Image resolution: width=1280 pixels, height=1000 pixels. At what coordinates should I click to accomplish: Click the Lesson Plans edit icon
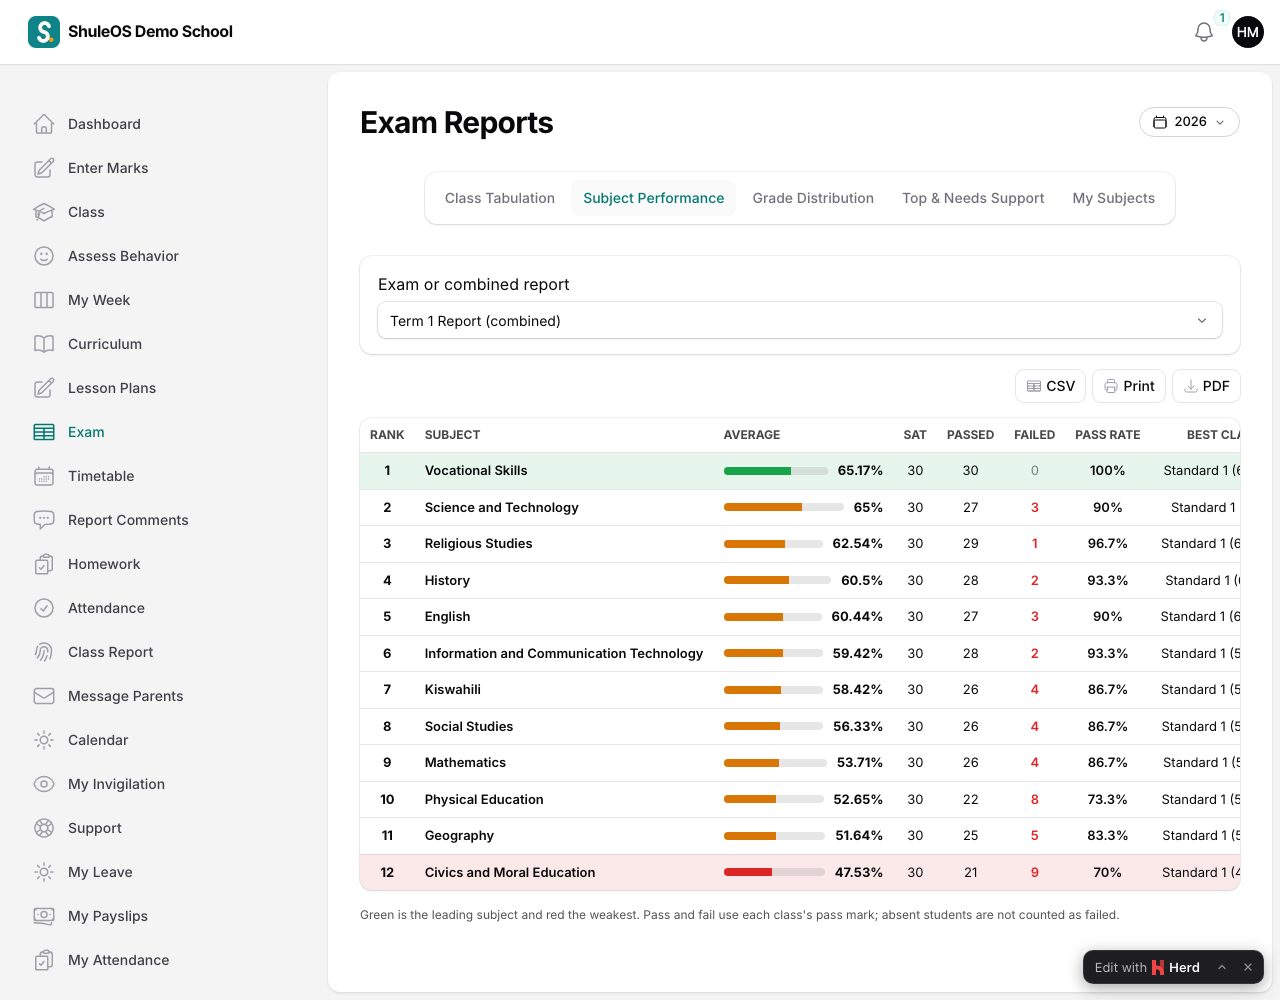(44, 388)
